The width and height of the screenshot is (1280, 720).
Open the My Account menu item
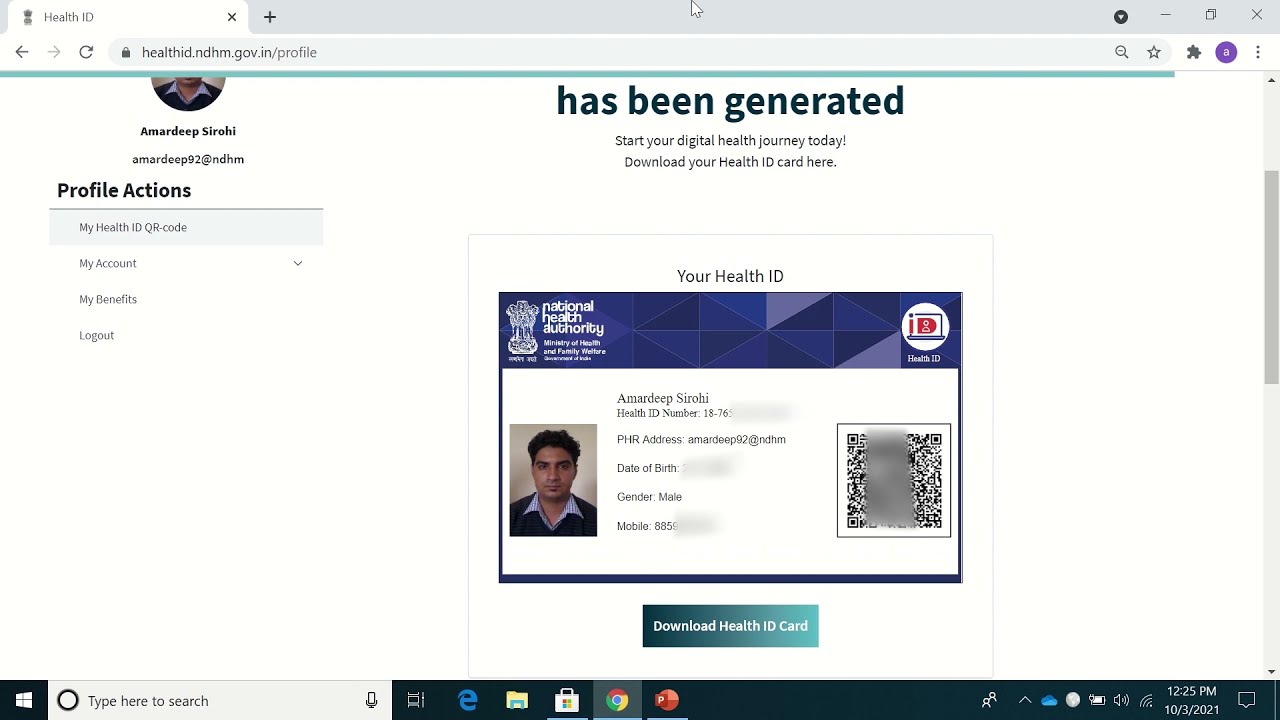pyautogui.click(x=108, y=263)
